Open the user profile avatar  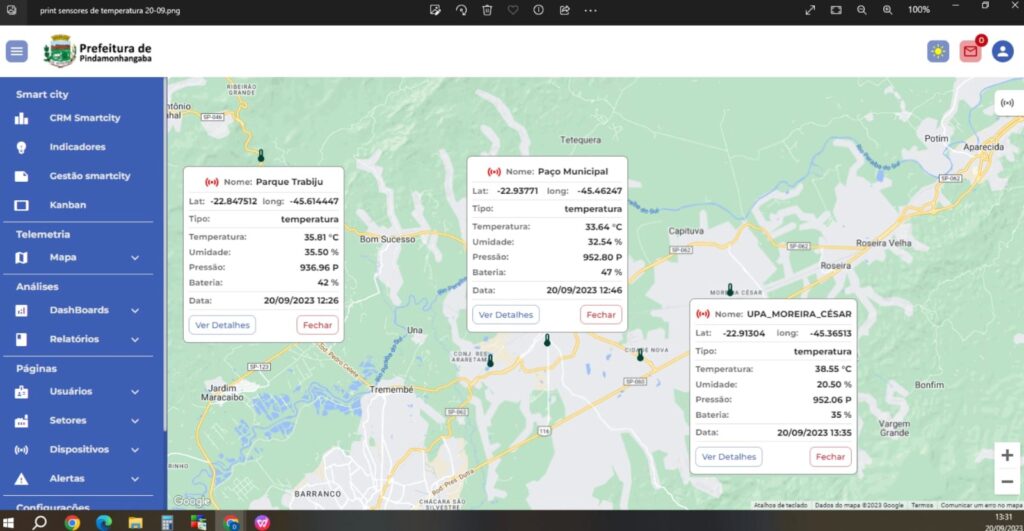click(1002, 51)
